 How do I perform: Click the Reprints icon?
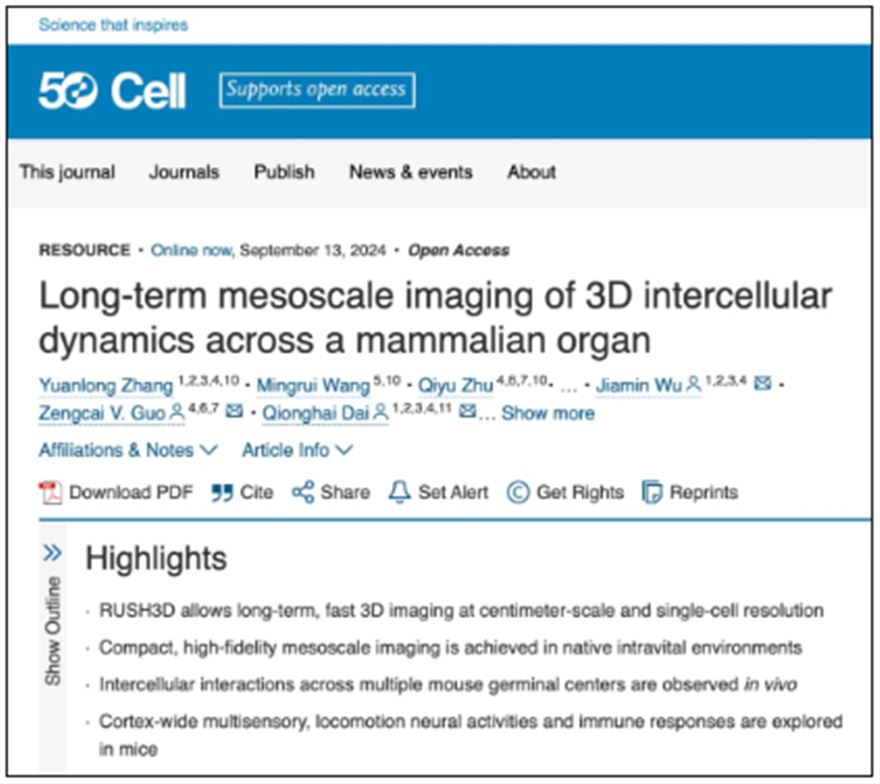[x=652, y=492]
